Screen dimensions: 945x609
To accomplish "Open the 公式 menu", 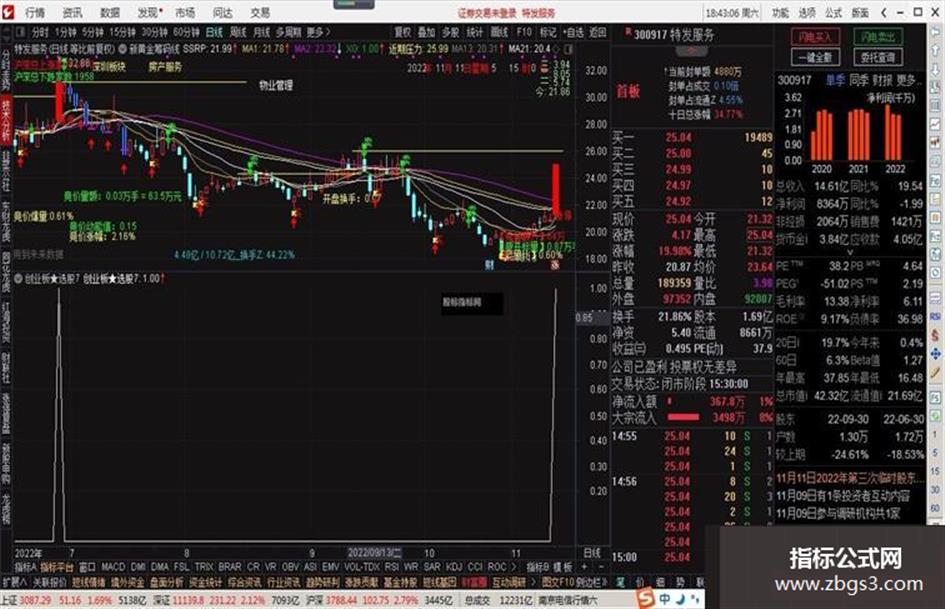I will (x=834, y=12).
